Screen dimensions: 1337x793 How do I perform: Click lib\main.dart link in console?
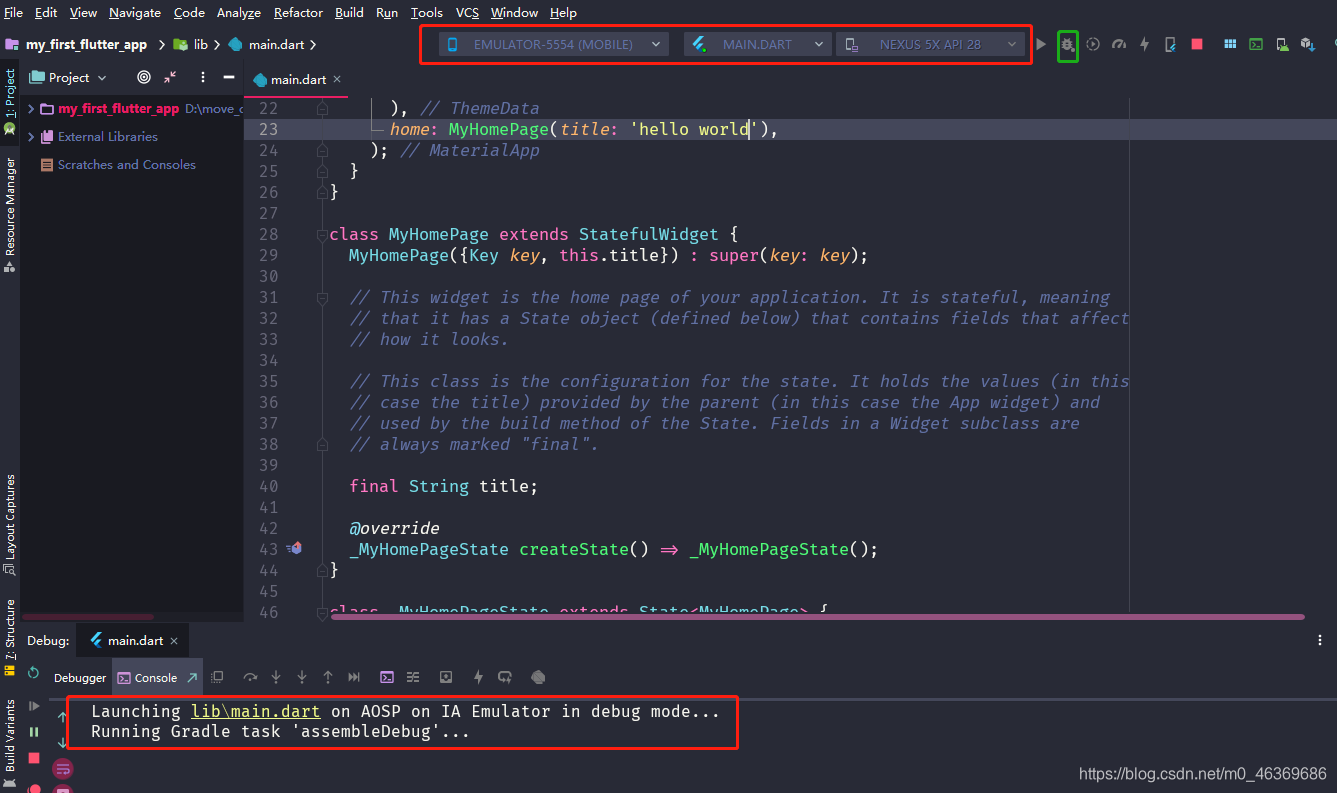(256, 711)
